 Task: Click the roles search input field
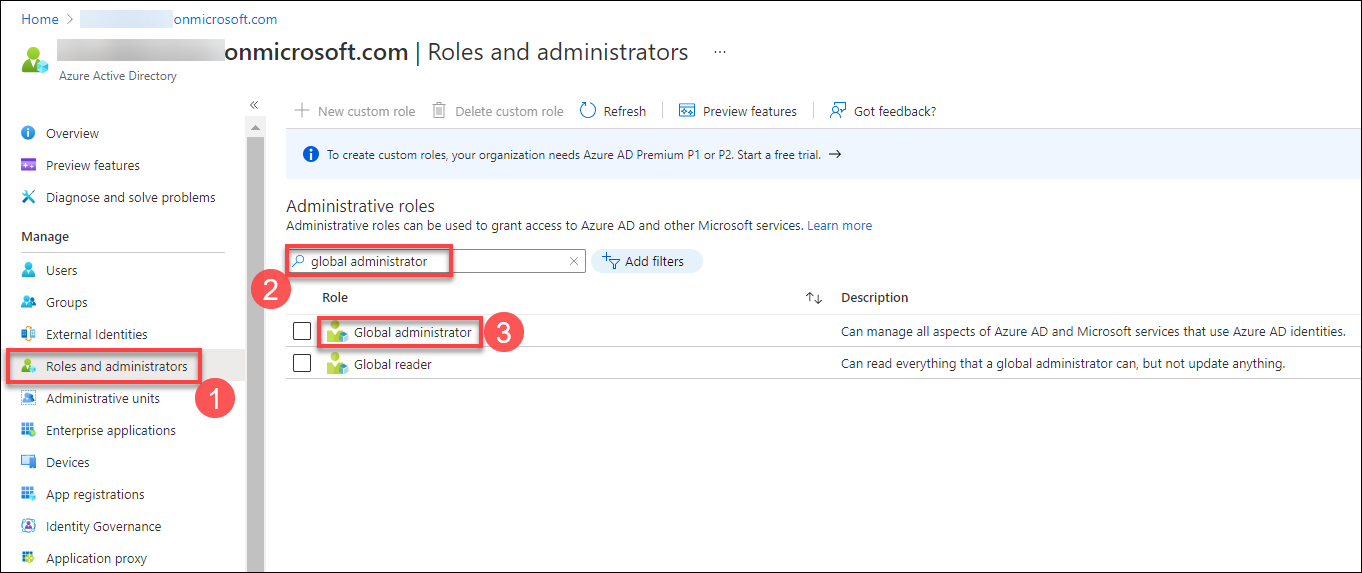[x=436, y=261]
